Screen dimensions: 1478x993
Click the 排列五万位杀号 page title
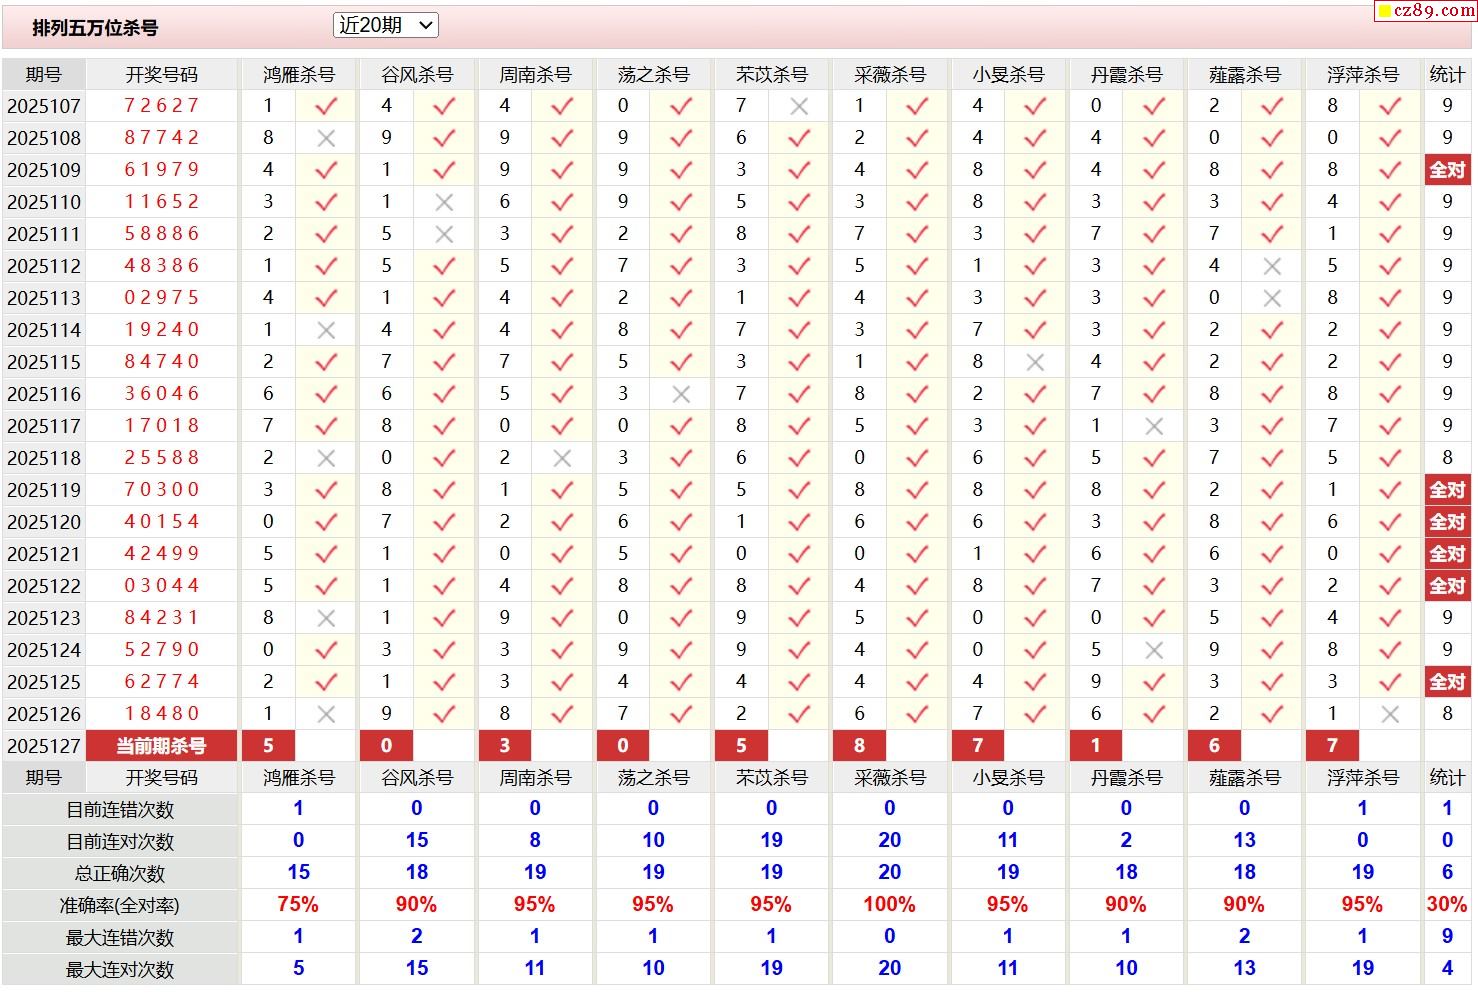(x=95, y=28)
